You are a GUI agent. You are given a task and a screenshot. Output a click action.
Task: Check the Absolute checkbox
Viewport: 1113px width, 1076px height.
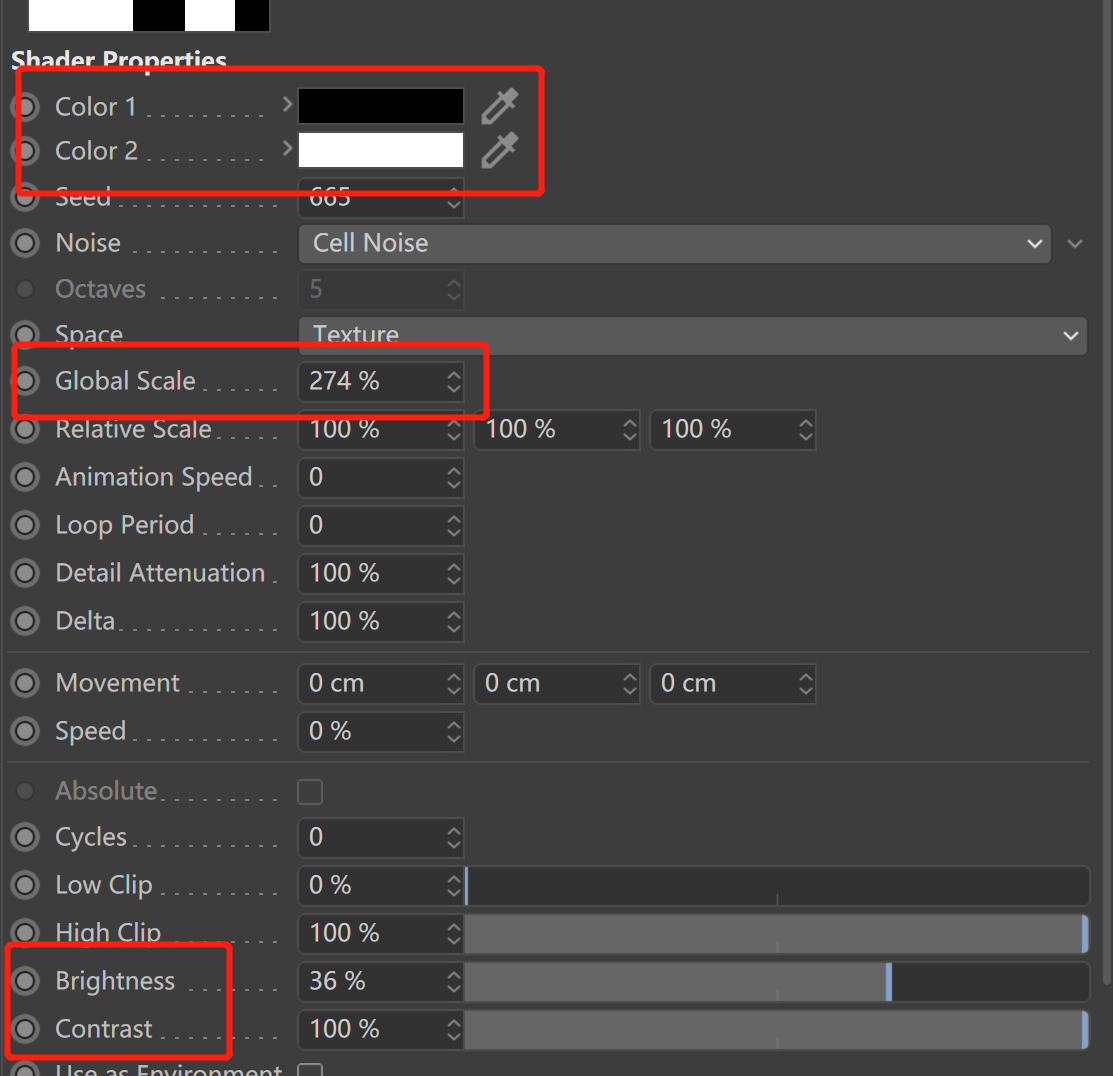point(310,791)
